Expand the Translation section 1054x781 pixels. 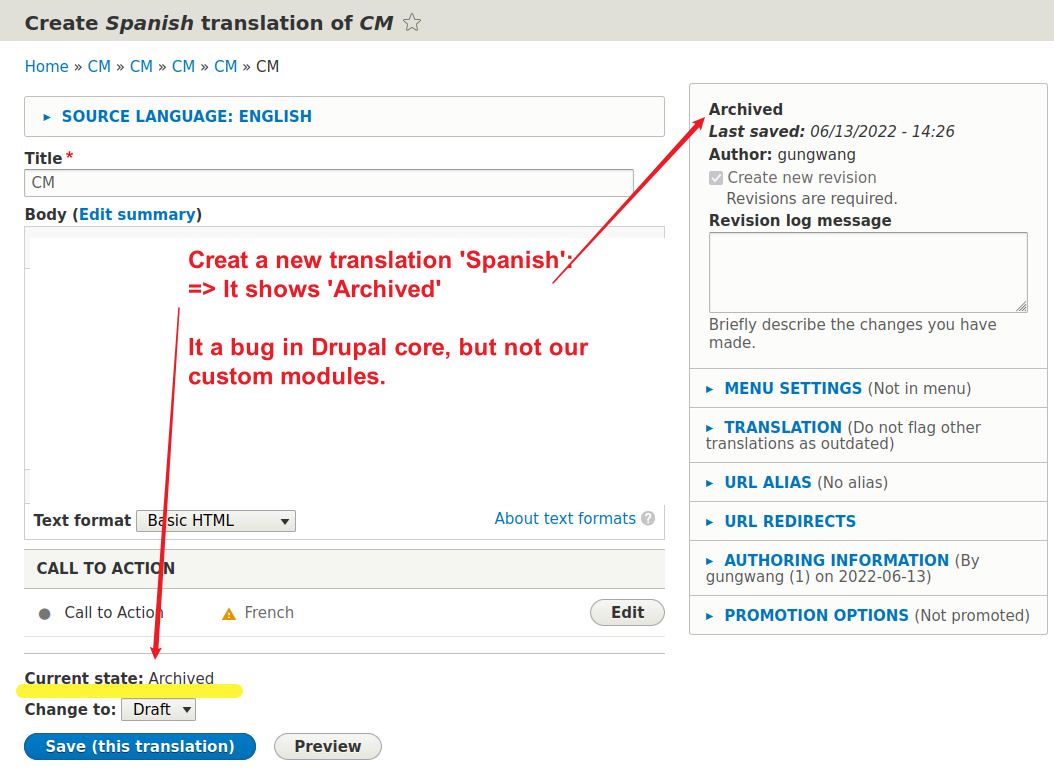coord(783,427)
